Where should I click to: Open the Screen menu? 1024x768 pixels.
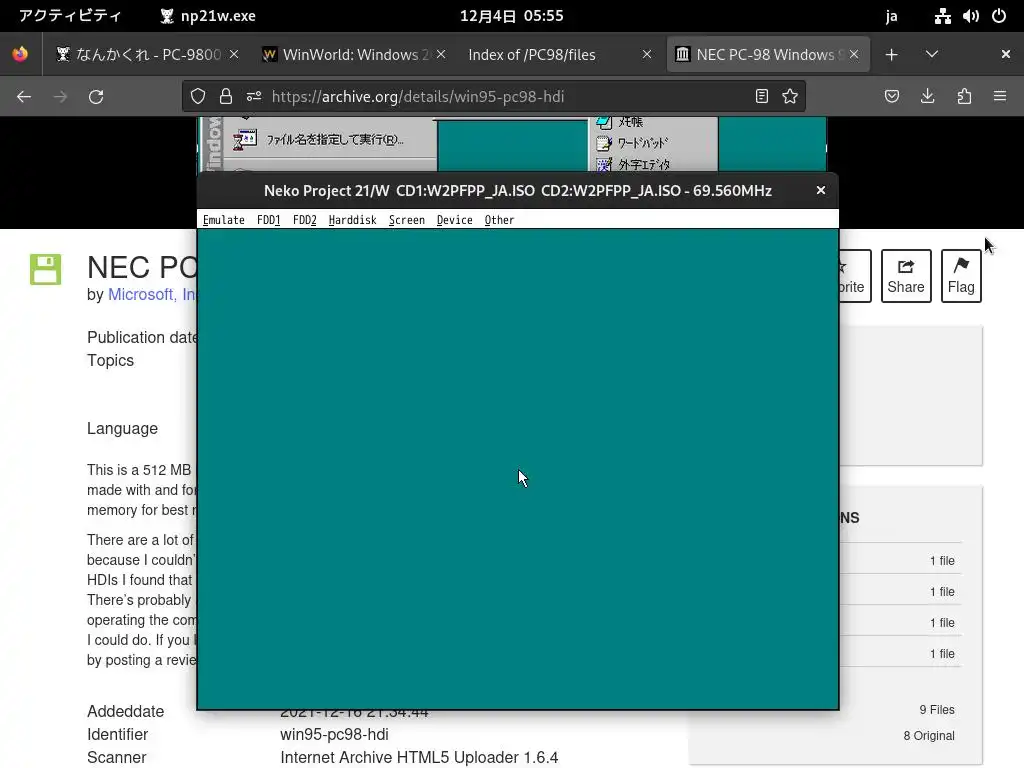(x=407, y=220)
